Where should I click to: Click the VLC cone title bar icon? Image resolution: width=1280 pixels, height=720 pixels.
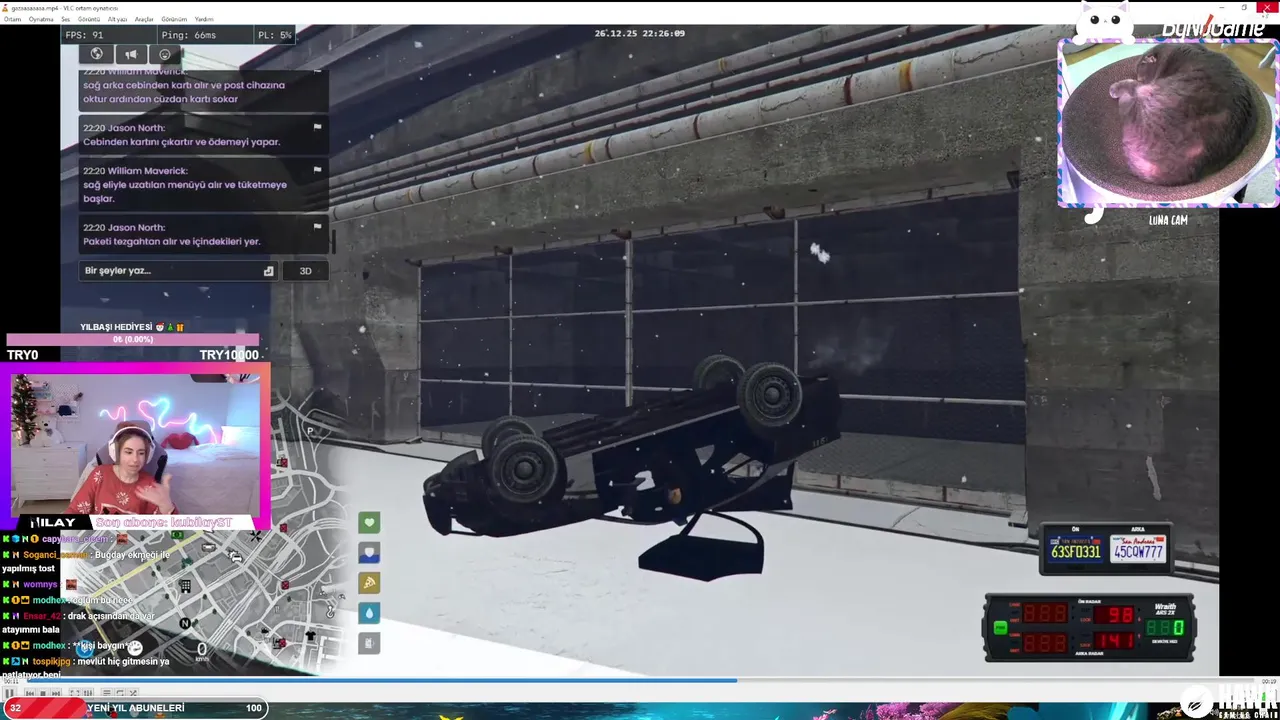(x=5, y=7)
